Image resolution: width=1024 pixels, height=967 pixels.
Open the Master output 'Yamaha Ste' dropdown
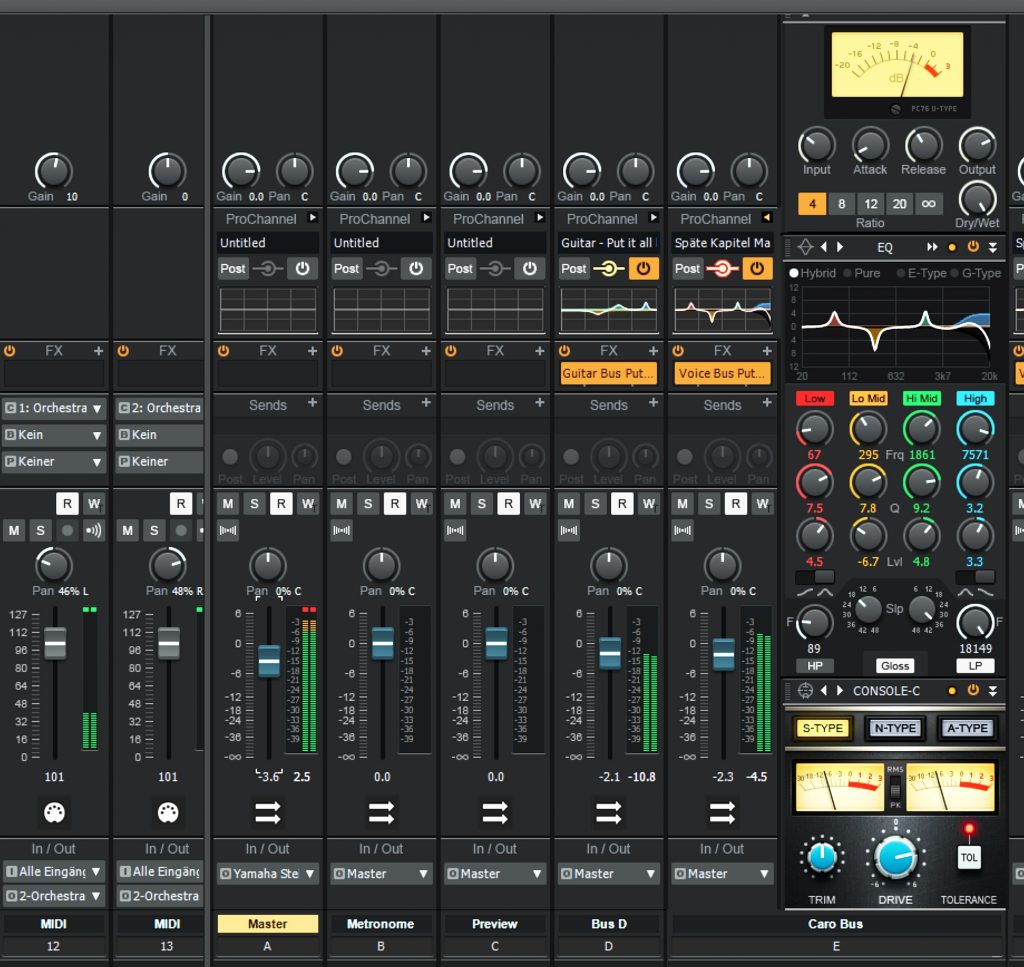tap(267, 873)
